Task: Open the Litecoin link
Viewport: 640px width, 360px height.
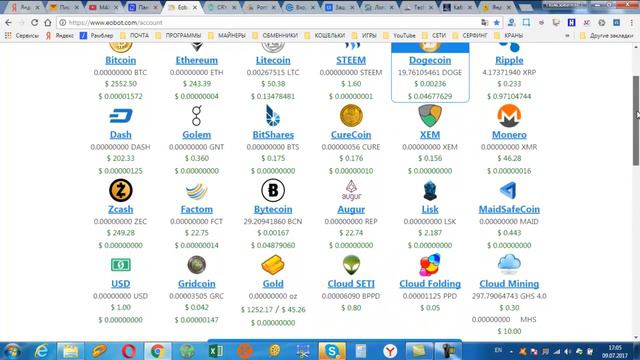Action: [x=273, y=60]
